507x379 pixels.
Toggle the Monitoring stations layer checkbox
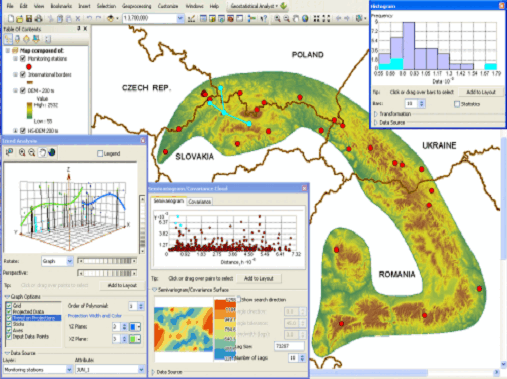23,59
